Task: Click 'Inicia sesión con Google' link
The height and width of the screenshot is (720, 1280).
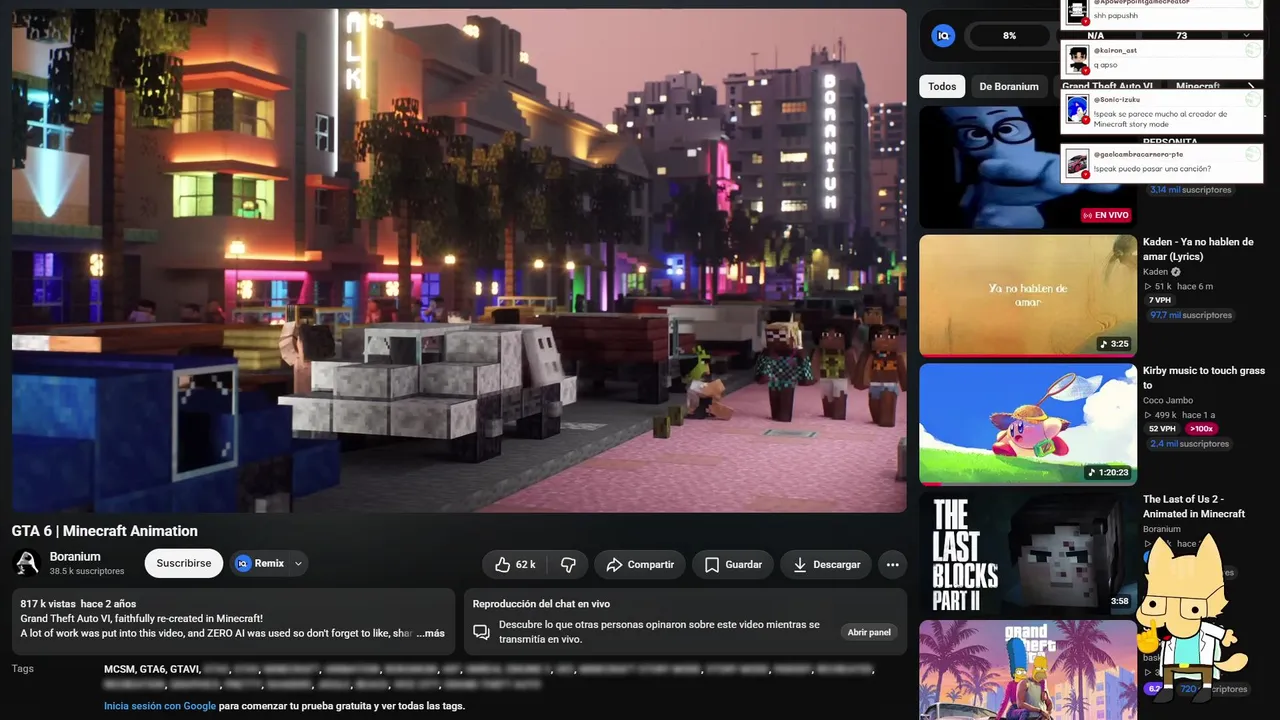Action: tap(160, 706)
